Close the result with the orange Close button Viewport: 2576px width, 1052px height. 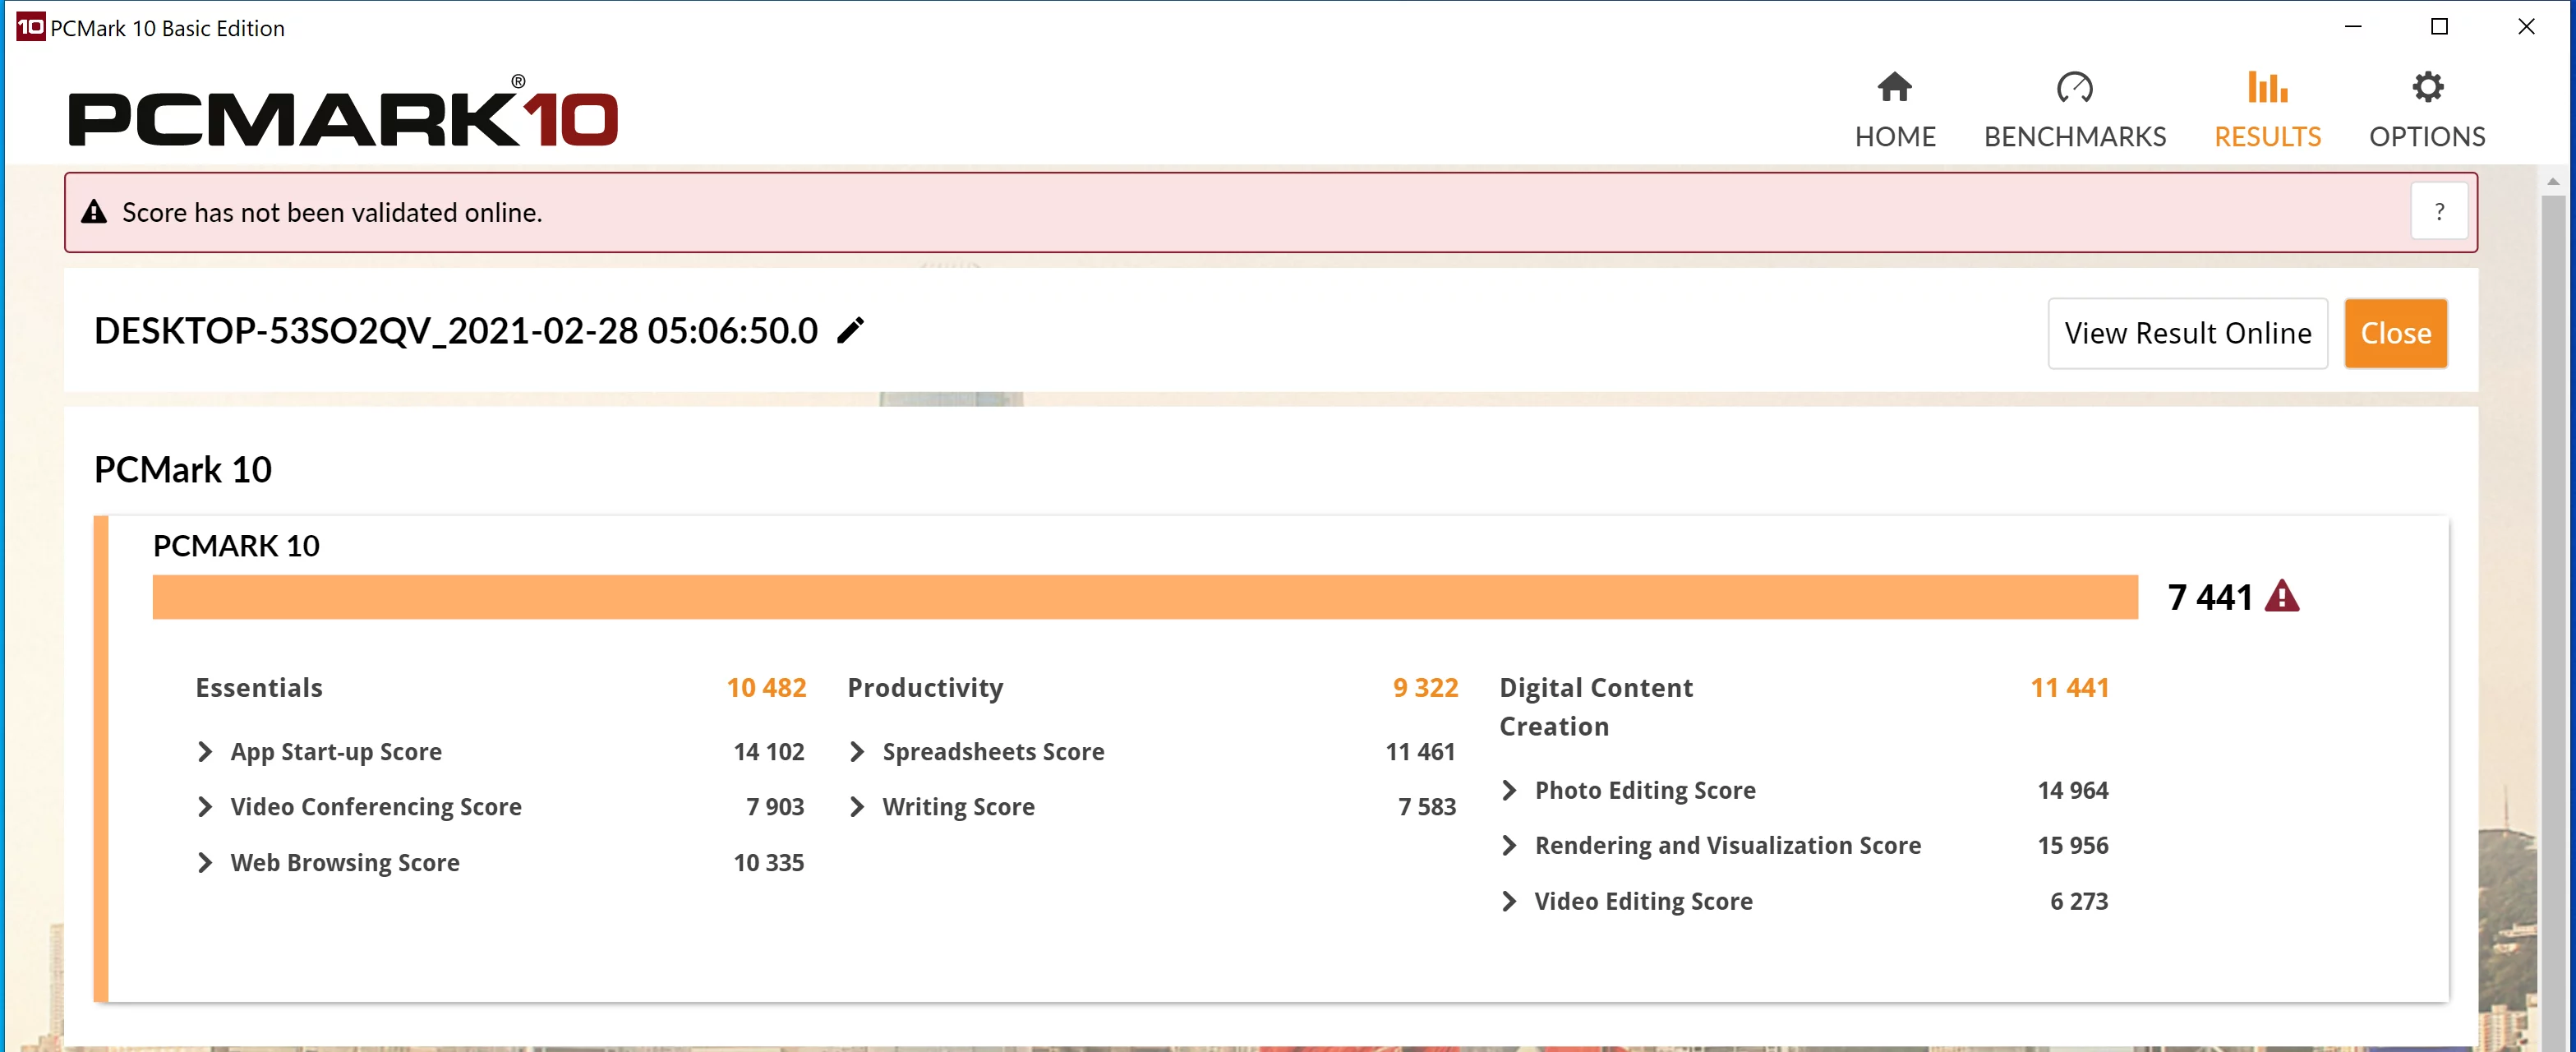(x=2395, y=333)
